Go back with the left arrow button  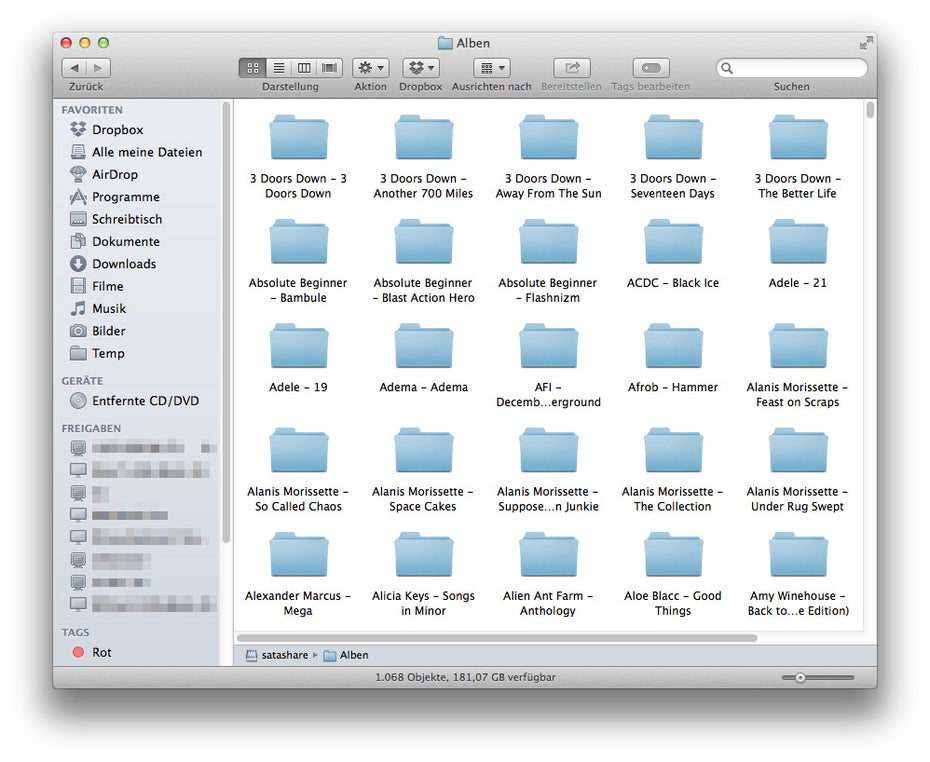pyautogui.click(x=74, y=68)
